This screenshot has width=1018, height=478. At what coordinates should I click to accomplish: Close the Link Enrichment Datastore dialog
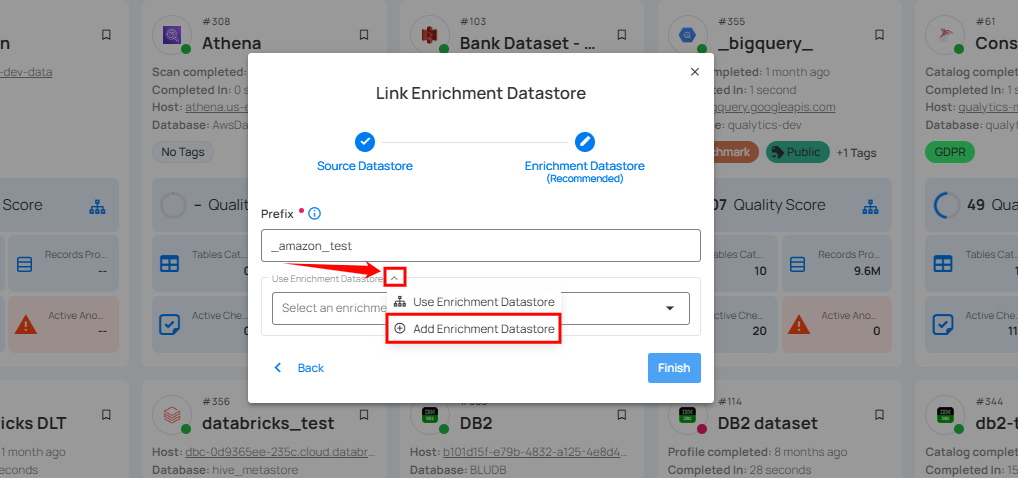point(695,72)
